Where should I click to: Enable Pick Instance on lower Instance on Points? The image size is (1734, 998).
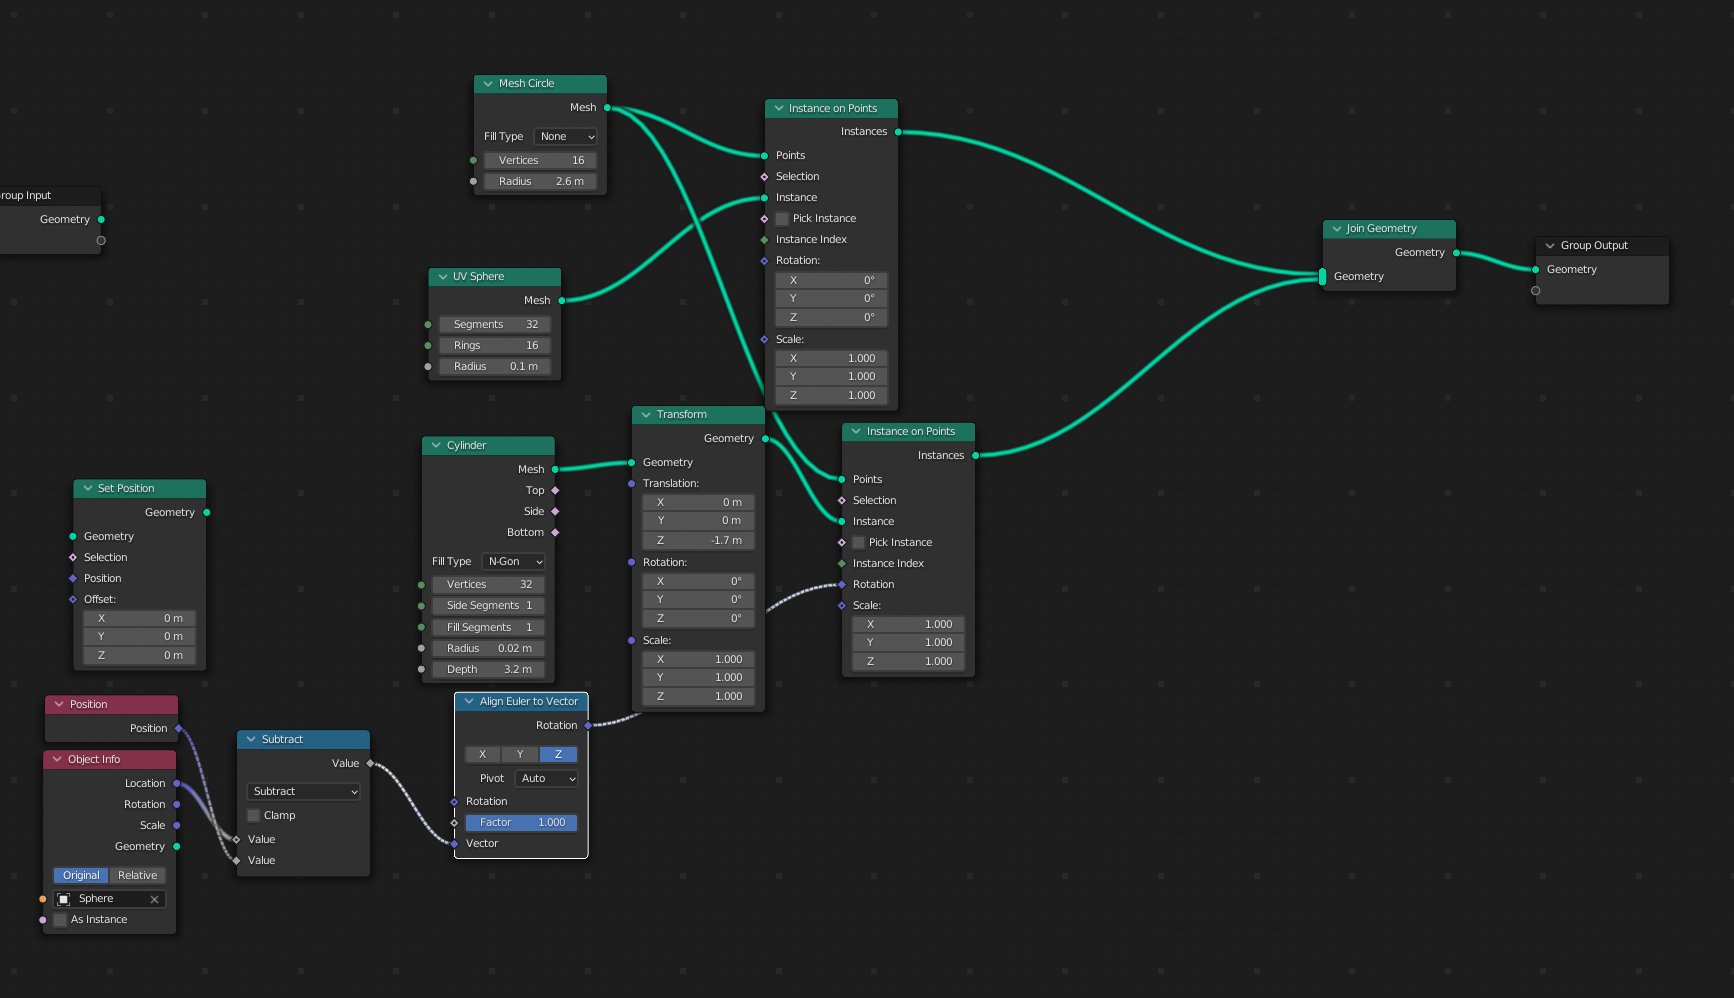click(x=858, y=543)
